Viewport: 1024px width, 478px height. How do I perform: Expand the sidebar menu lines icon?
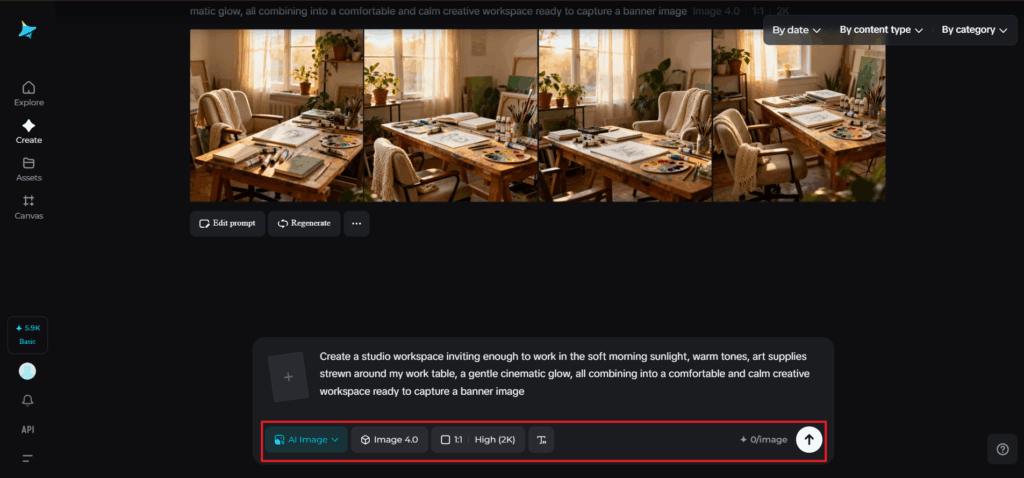click(x=28, y=458)
